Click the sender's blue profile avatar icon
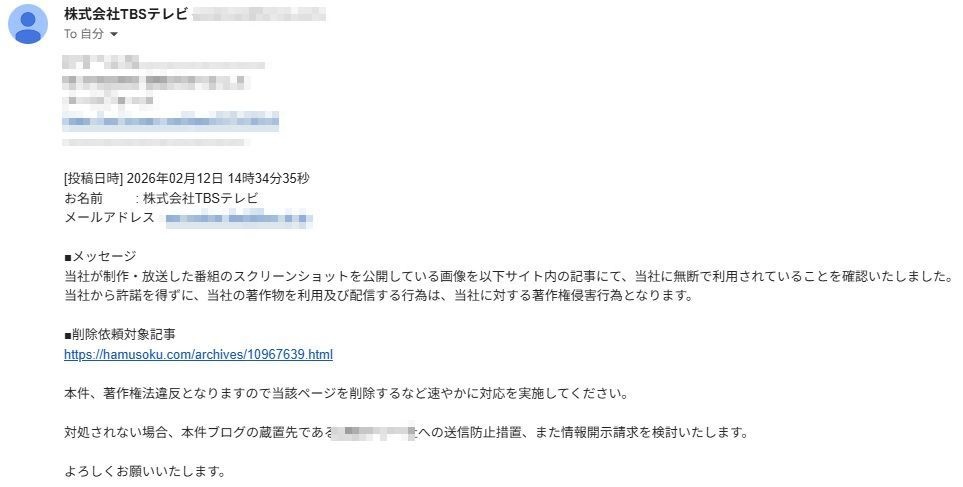The height and width of the screenshot is (487, 963). click(28, 24)
